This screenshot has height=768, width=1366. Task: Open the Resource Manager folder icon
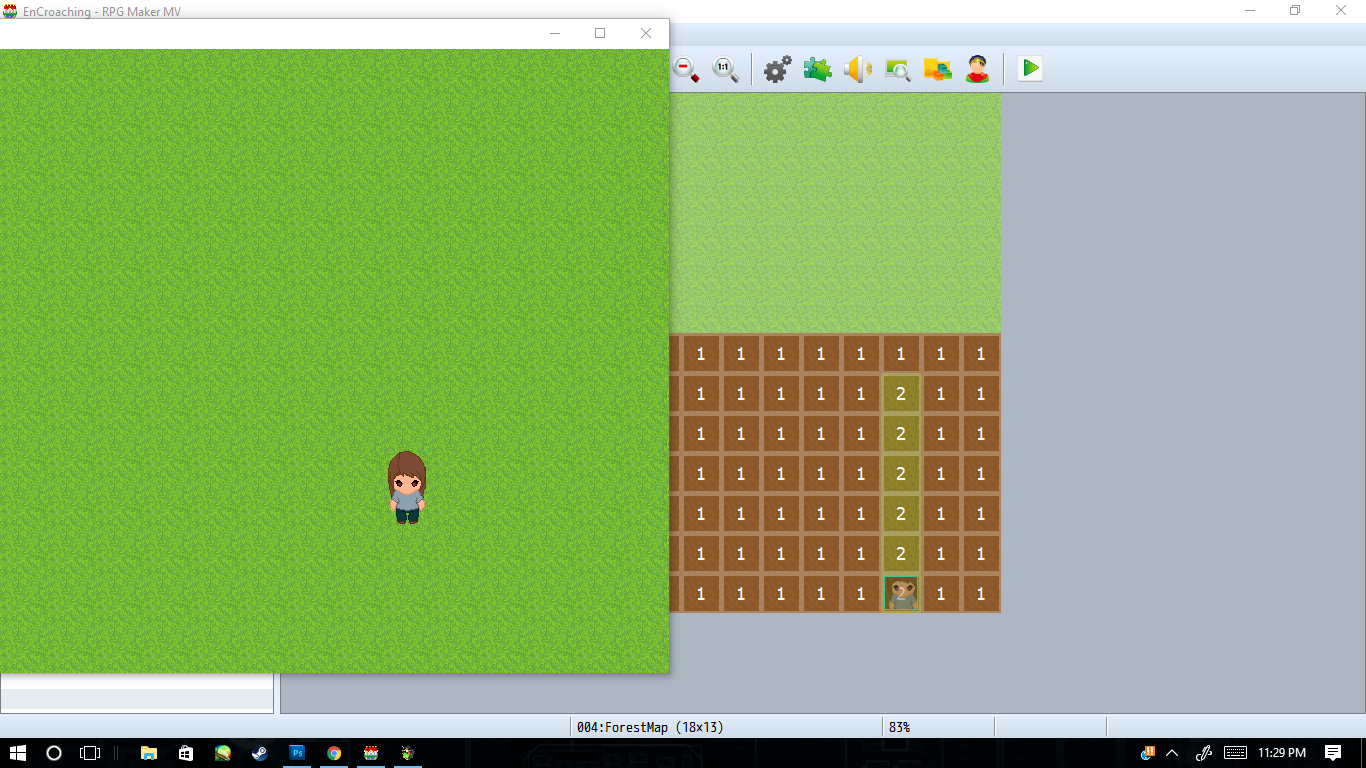click(937, 69)
